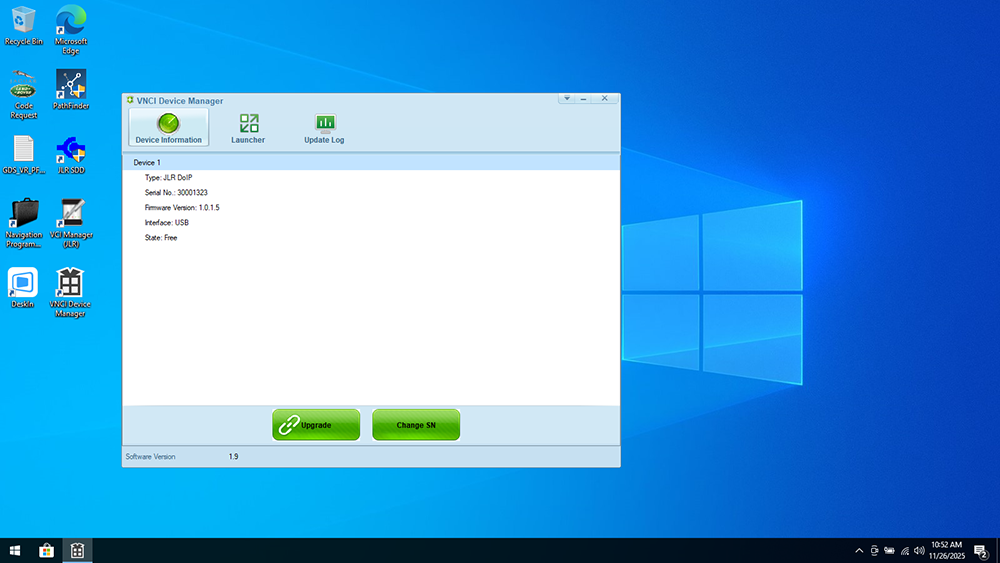1000x563 pixels.
Task: Select the Code Request desktop icon
Action: [23, 92]
